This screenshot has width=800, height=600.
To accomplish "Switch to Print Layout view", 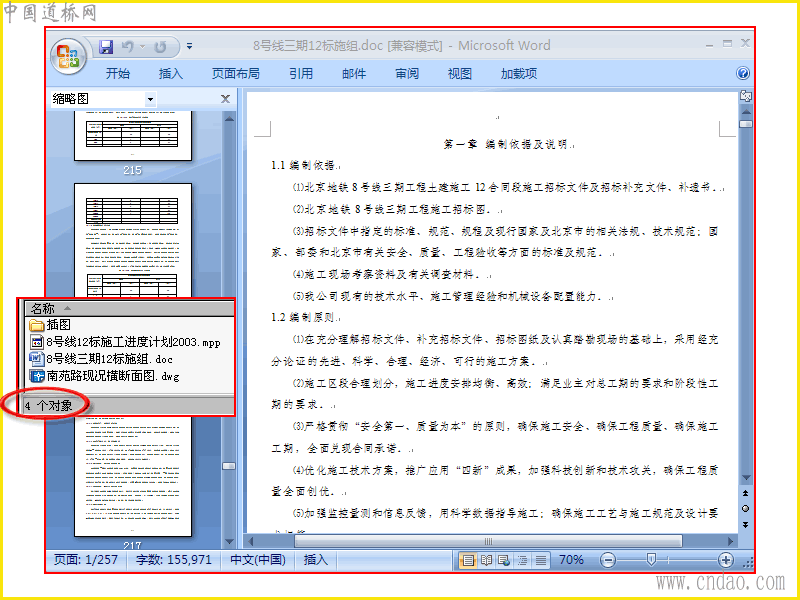I will (x=467, y=560).
